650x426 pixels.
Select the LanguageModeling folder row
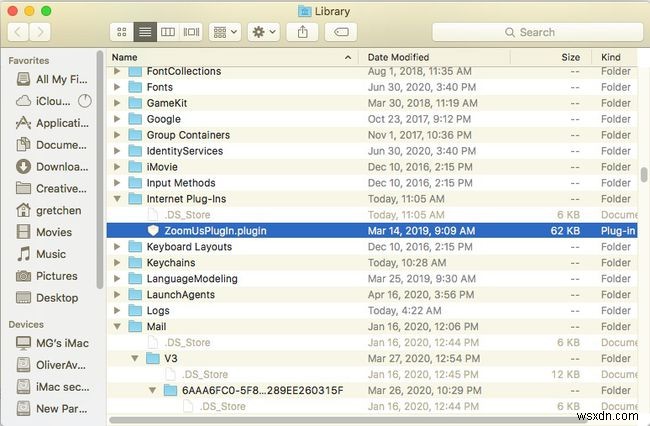pyautogui.click(x=372, y=278)
